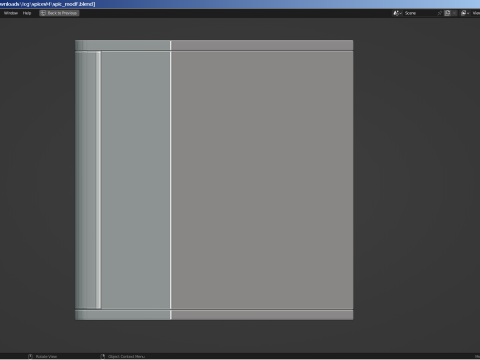Viewport: 480px width, 360px height.
Task: Open the Help menu
Action: coord(27,13)
